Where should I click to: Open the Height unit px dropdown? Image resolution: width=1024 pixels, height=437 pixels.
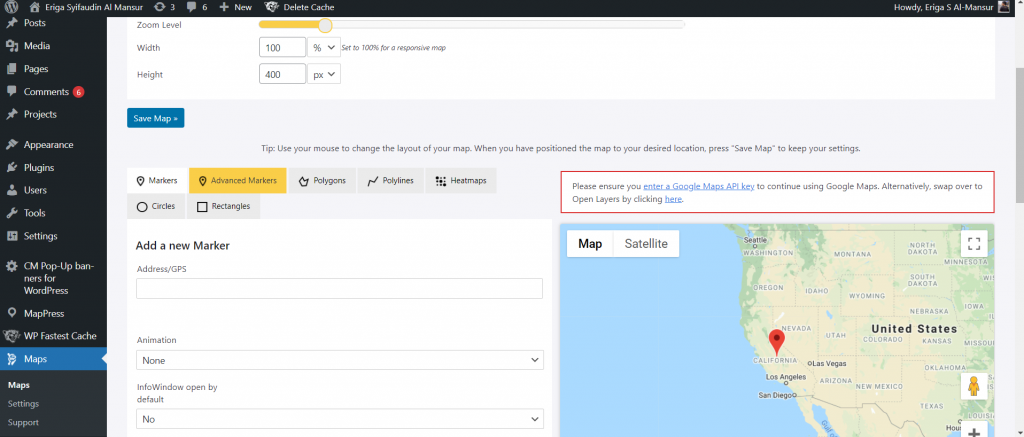click(324, 74)
